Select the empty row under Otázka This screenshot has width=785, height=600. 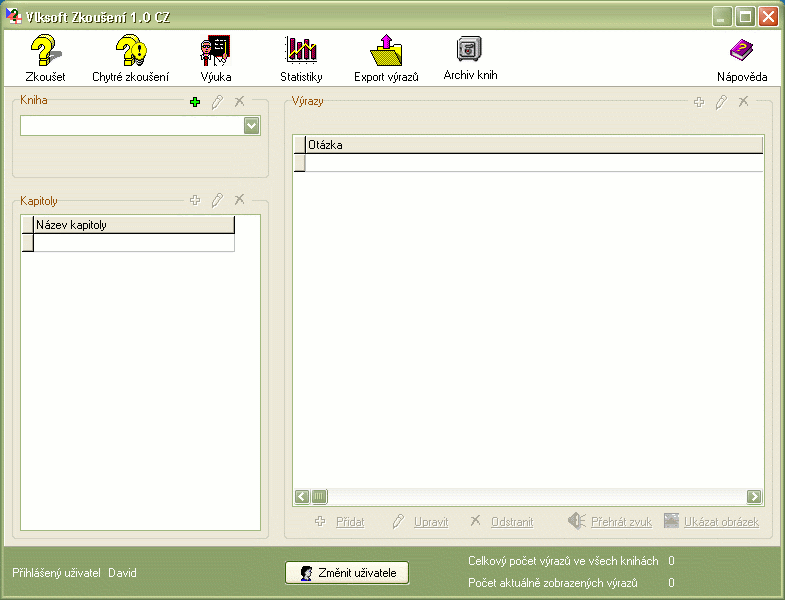tap(534, 163)
